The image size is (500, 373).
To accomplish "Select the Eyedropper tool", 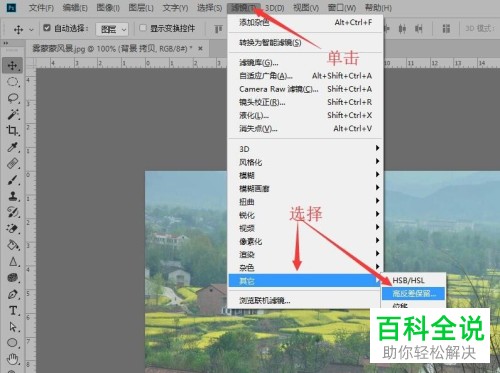I will pyautogui.click(x=12, y=147).
